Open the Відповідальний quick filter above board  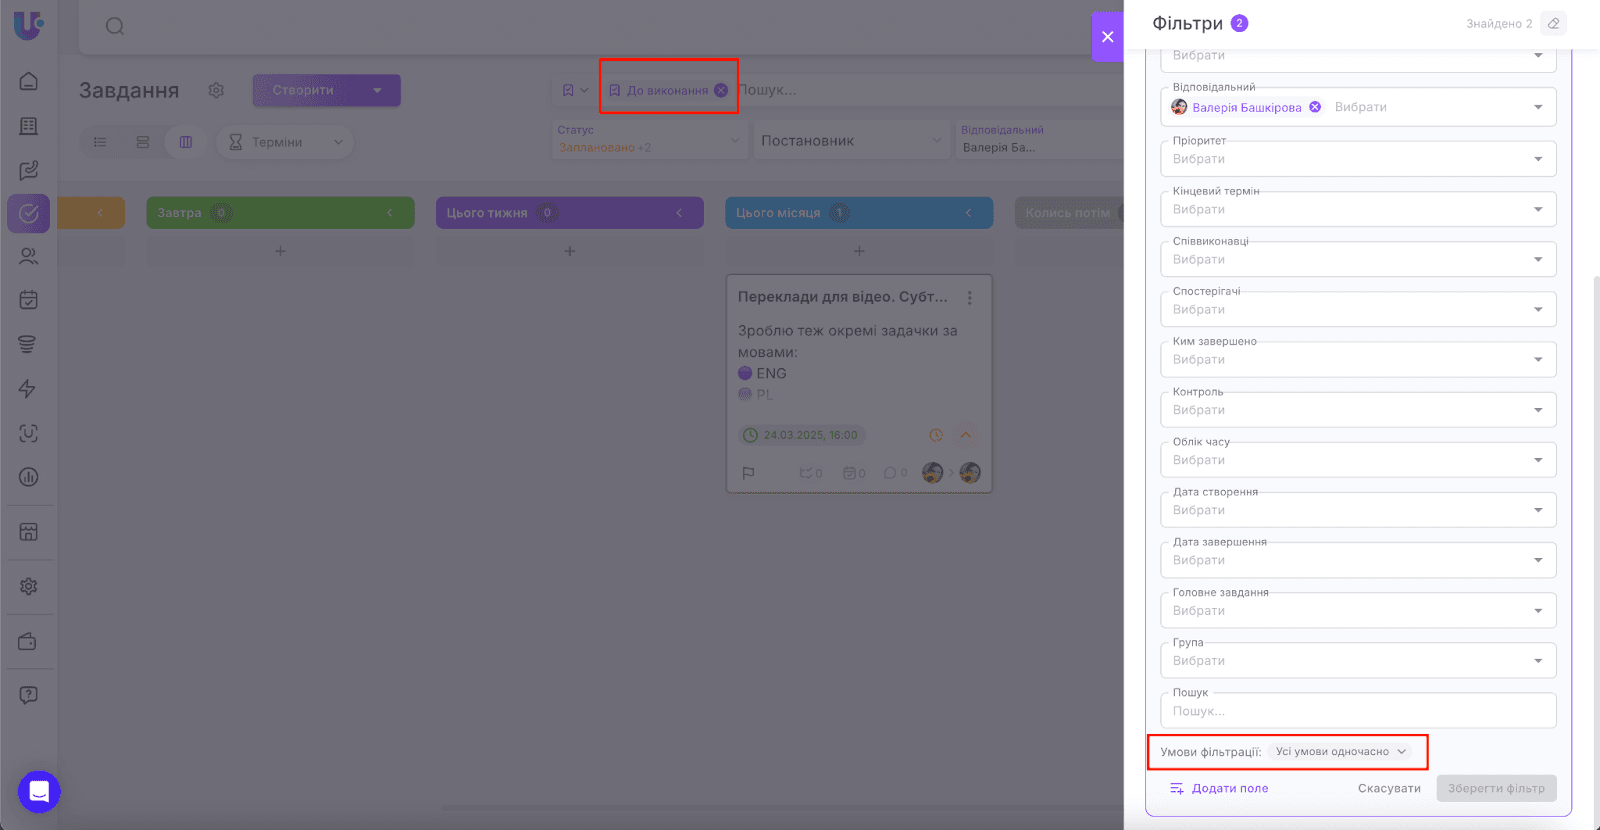[1040, 140]
